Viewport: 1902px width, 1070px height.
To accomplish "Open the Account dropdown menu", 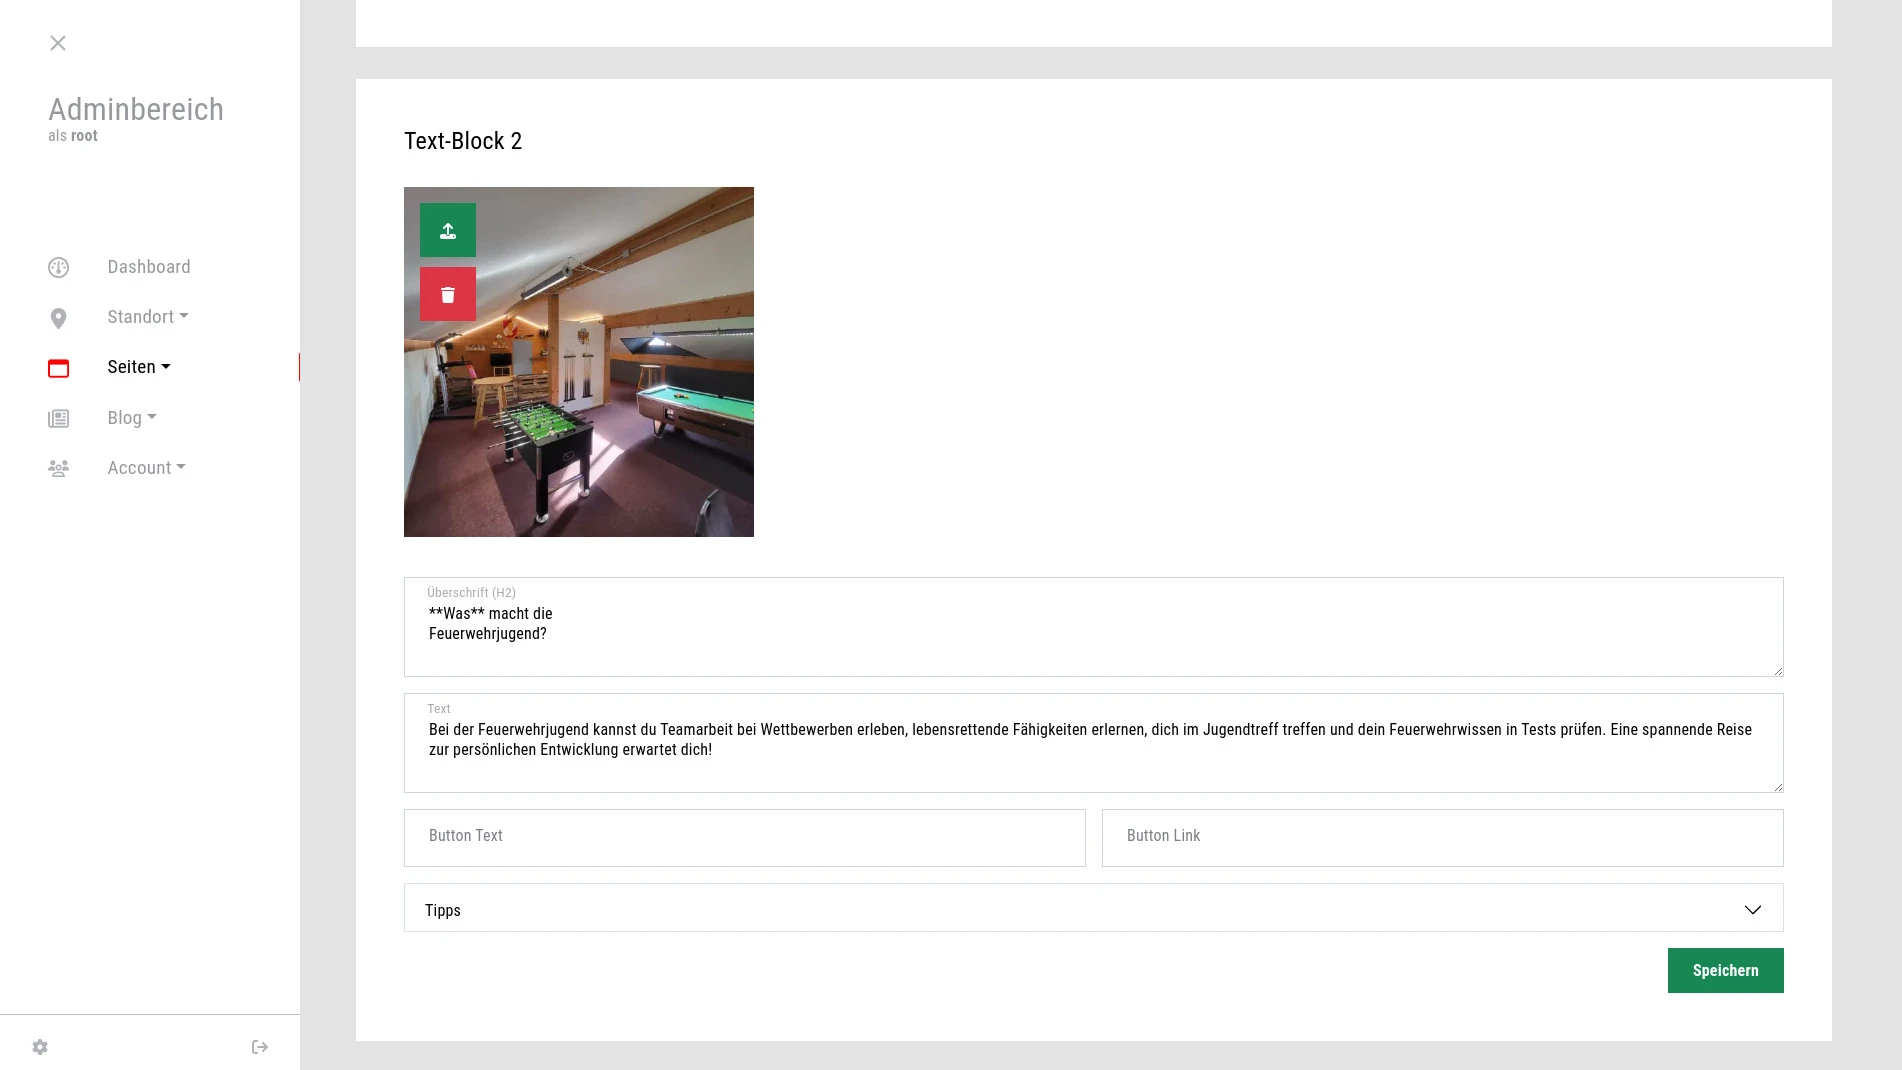I will coord(146,468).
